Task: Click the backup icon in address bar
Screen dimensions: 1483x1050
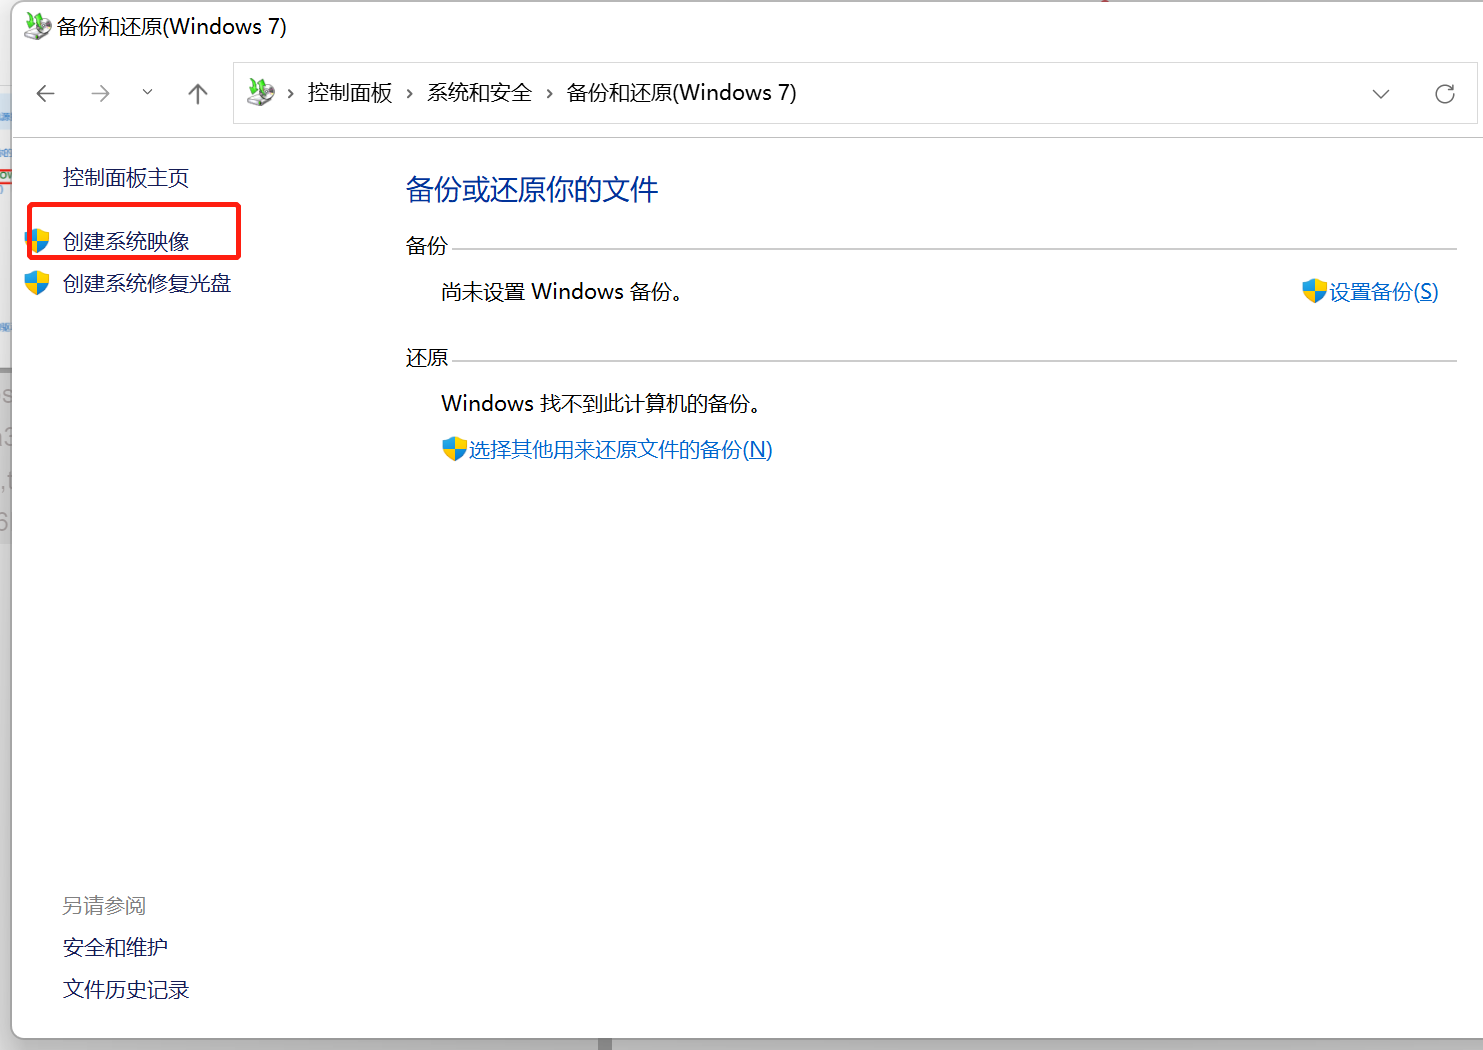Action: [x=261, y=92]
